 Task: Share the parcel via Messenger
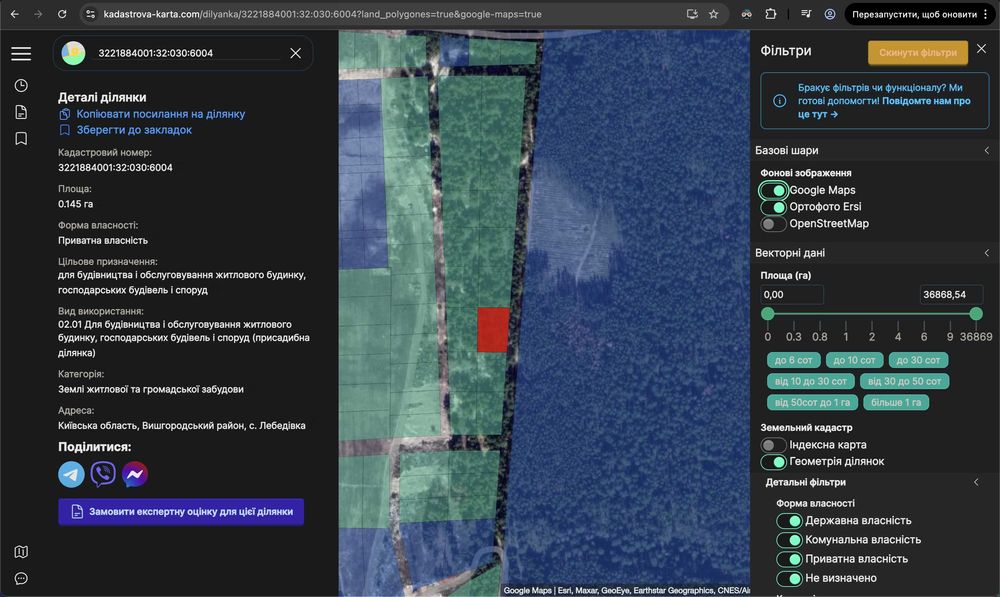pos(135,474)
